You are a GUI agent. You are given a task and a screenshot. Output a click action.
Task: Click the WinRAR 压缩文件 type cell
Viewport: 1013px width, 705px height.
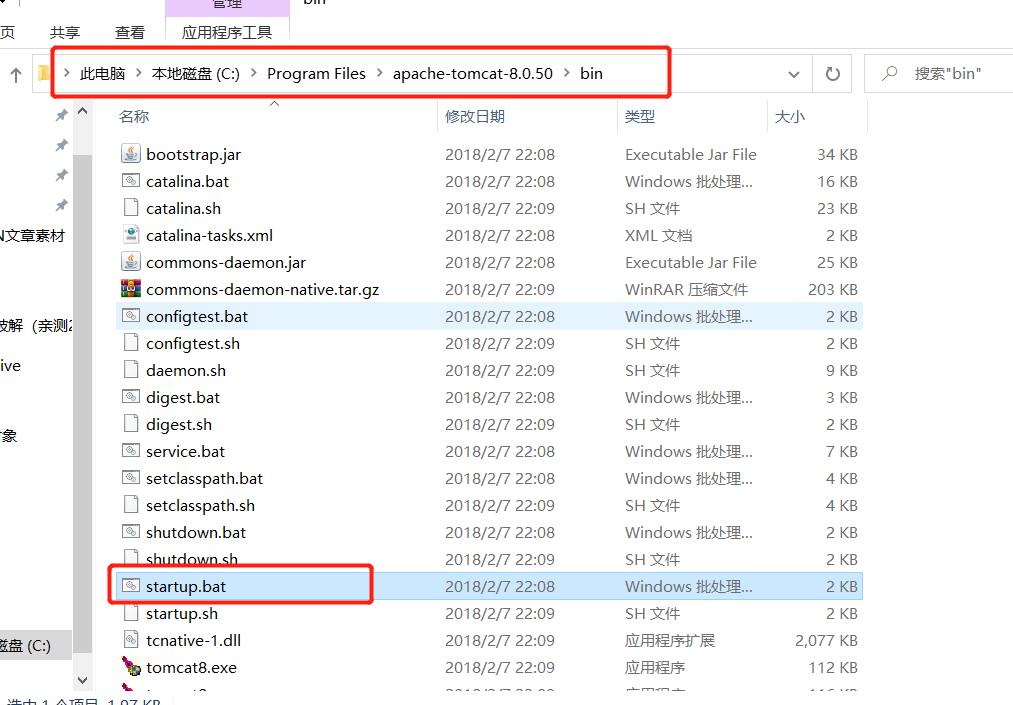686,289
